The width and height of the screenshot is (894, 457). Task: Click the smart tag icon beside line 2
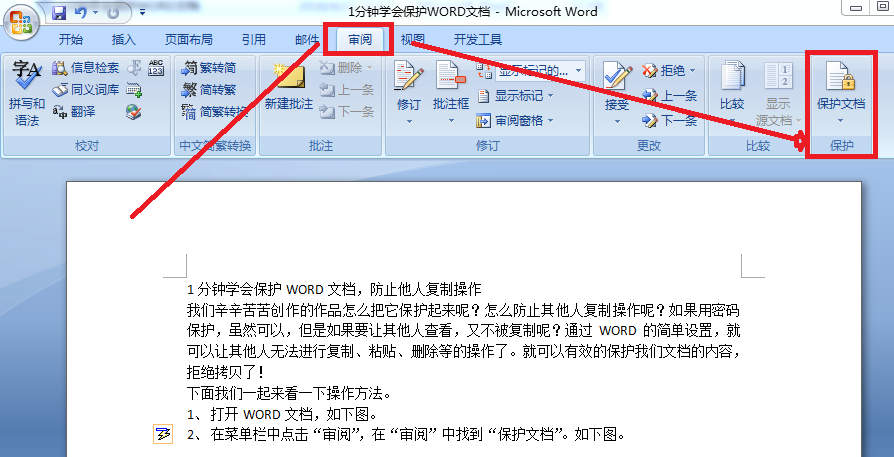(163, 434)
